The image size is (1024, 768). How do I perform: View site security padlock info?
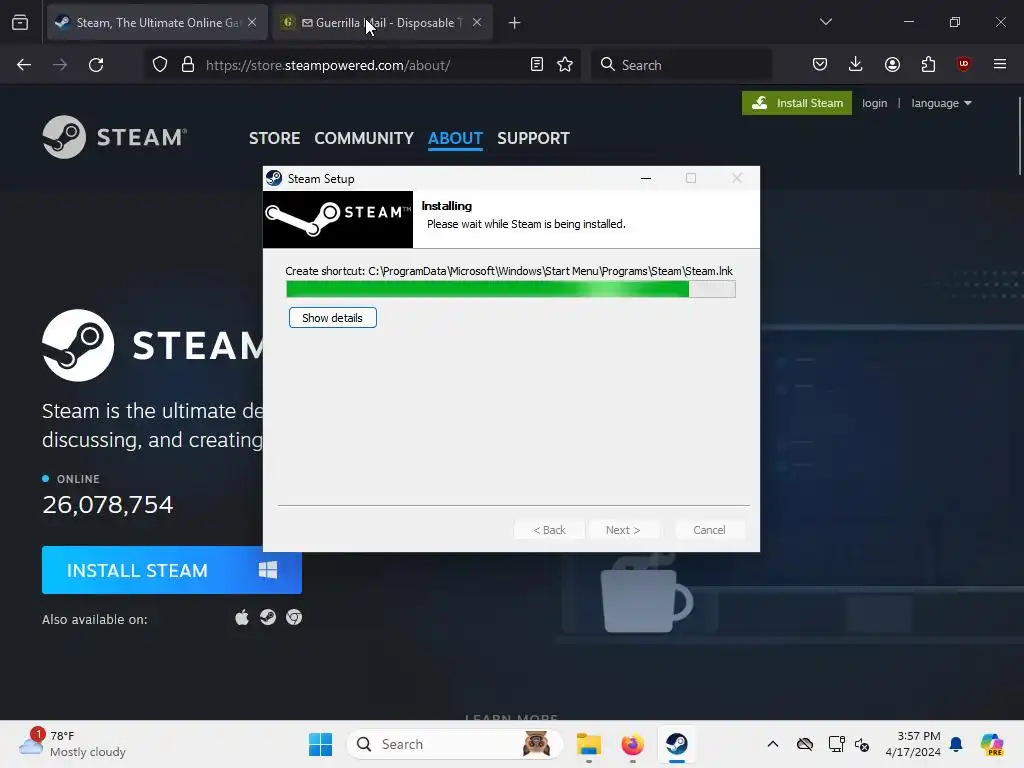188,65
